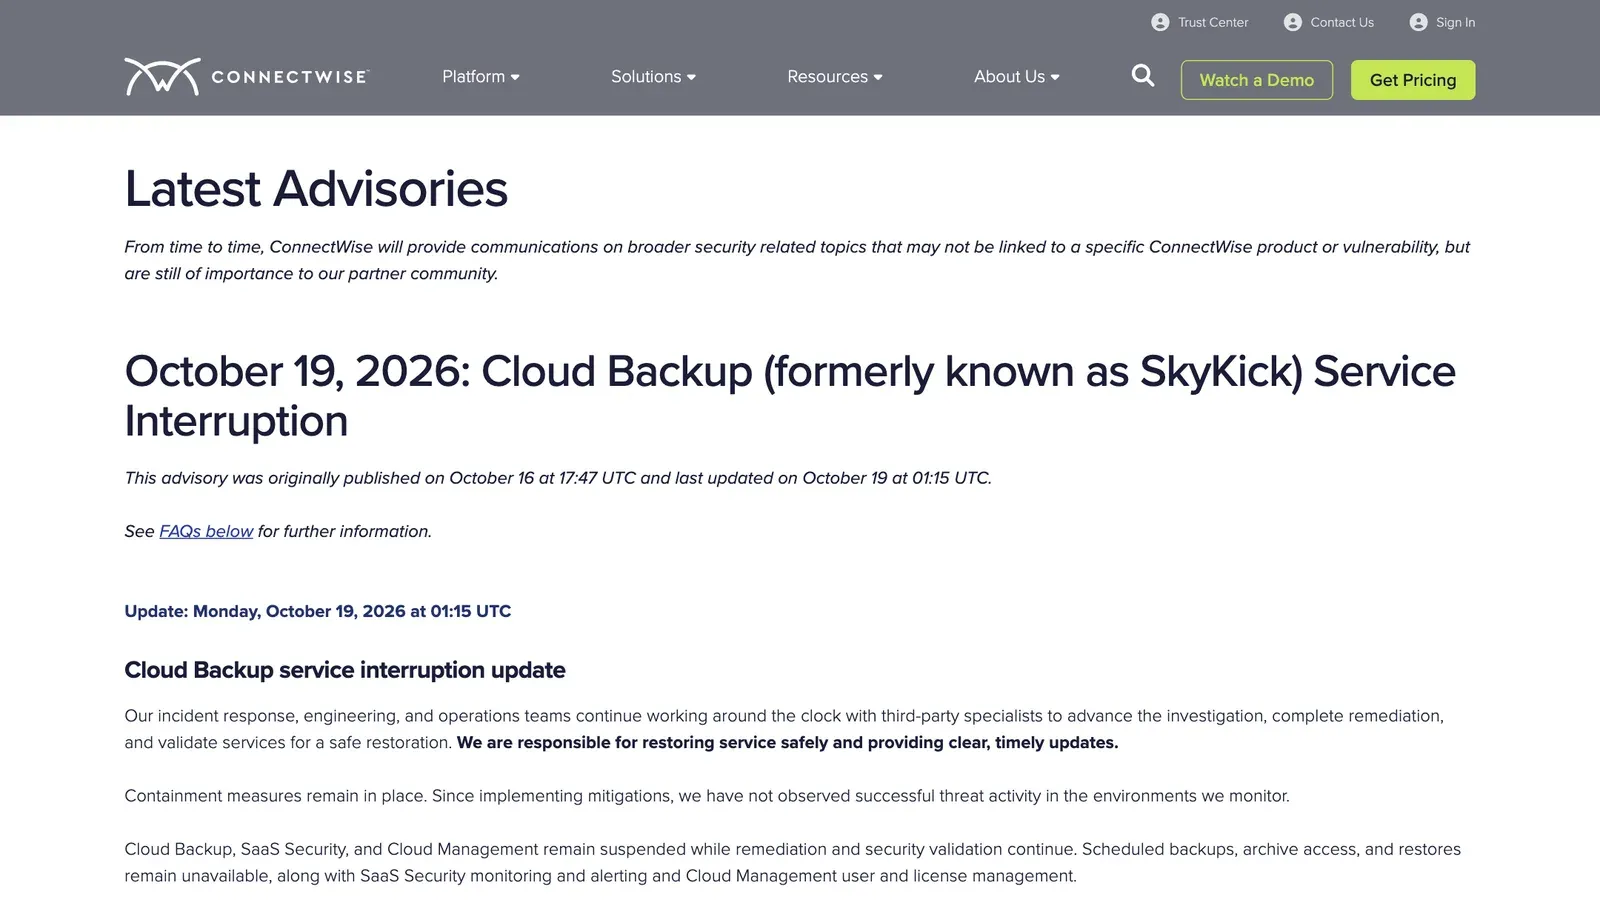Click the Trust Center user icon
This screenshot has height=900, width=1600.
(1160, 22)
